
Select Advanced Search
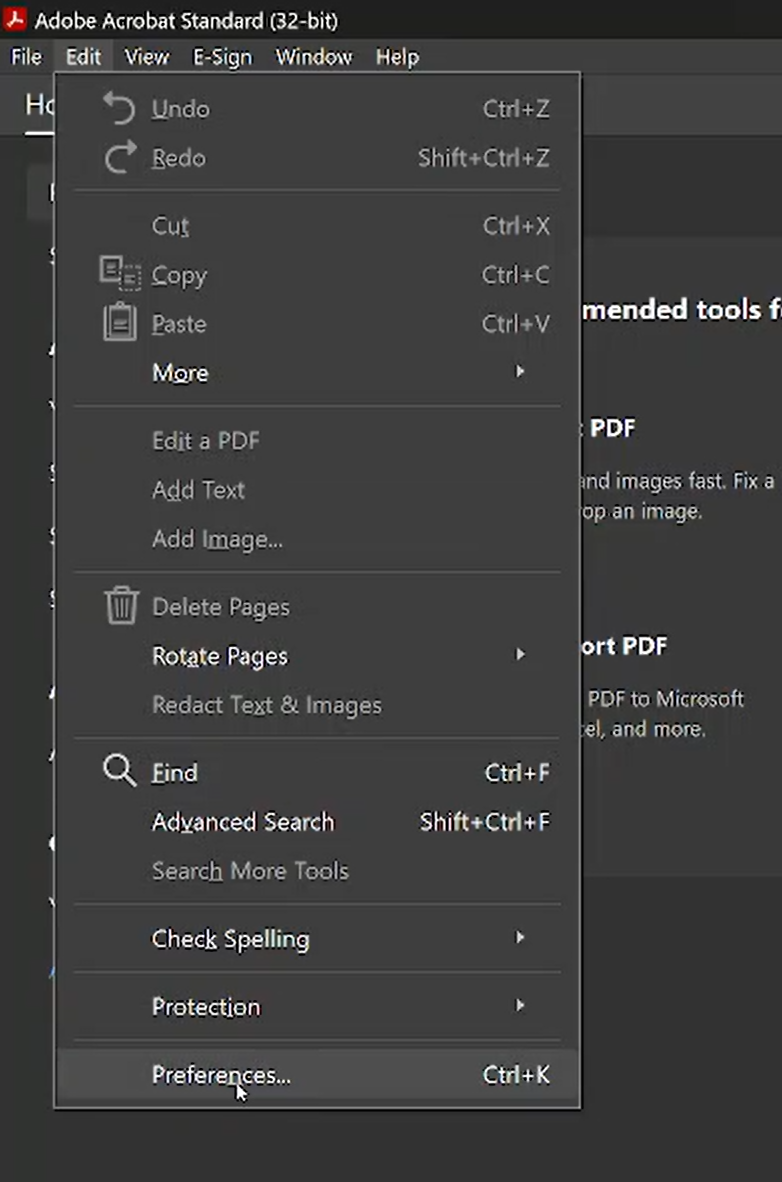click(x=242, y=822)
